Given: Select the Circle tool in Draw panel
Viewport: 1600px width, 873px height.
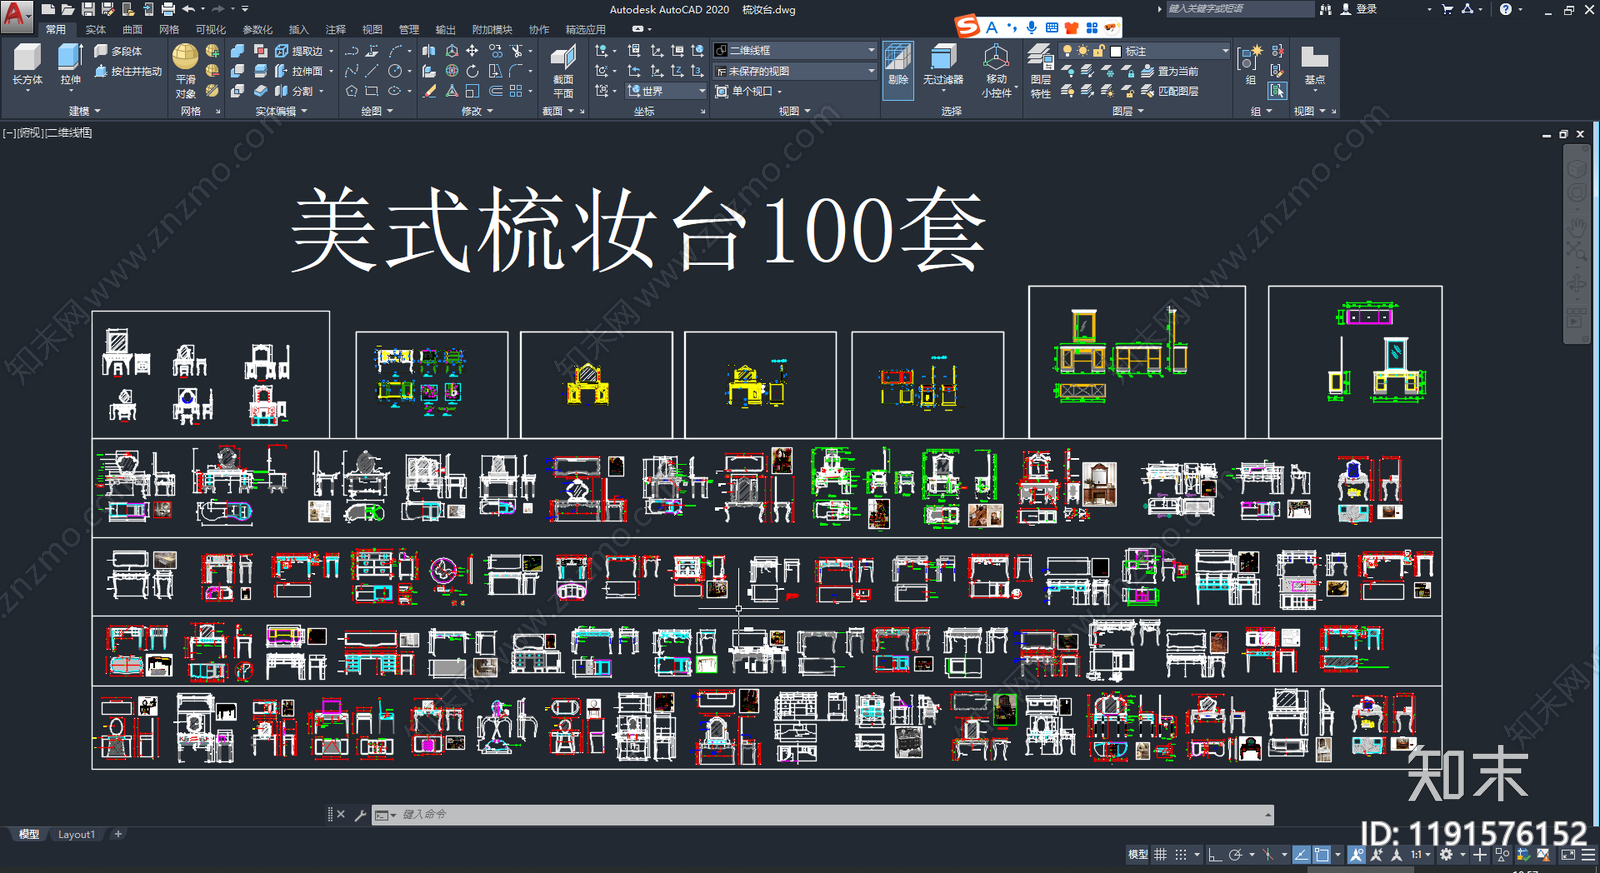Looking at the screenshot, I should [395, 71].
